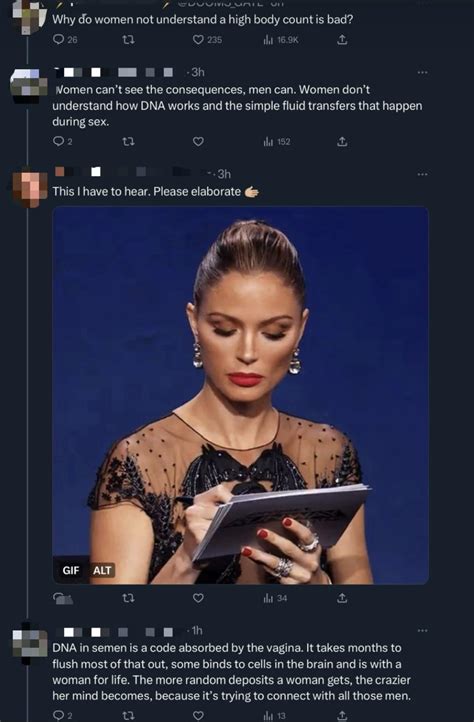Open the reply icon with 2 comments under DNA works tweet
This screenshot has height=722, width=474.
pos(63,141)
